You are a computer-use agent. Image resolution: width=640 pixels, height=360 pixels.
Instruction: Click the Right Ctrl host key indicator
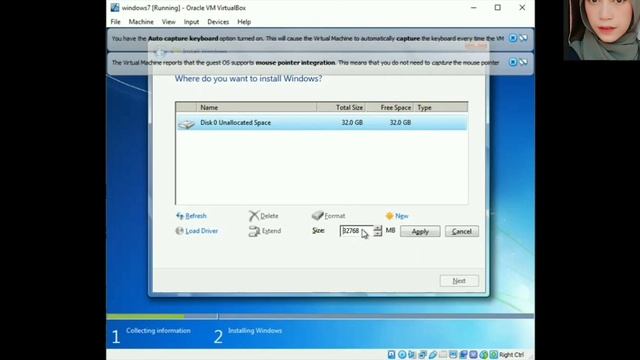[511, 354]
